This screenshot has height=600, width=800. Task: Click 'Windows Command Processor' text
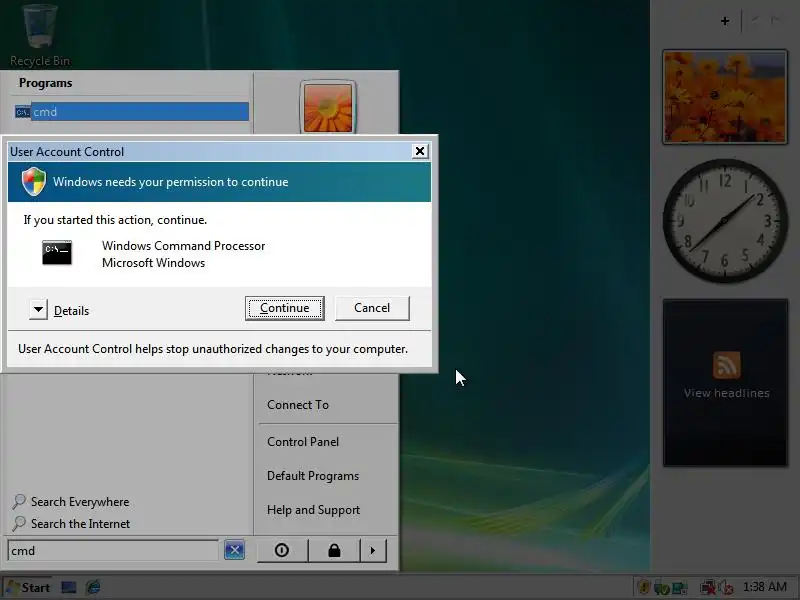(x=184, y=245)
